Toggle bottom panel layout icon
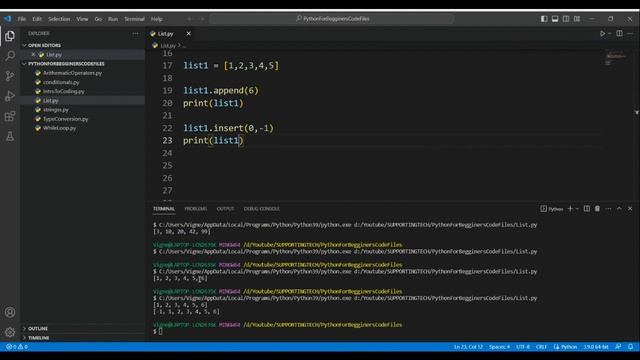Image resolution: width=640 pixels, height=360 pixels. (x=555, y=19)
